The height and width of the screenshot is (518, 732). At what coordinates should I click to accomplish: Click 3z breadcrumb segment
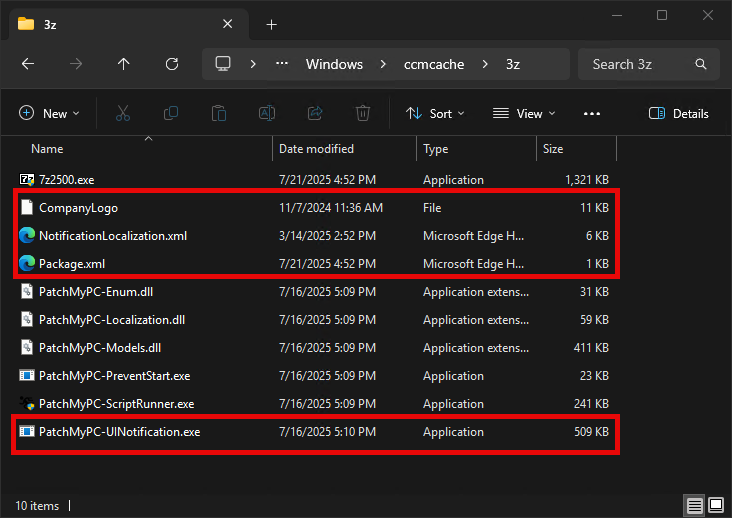point(513,64)
